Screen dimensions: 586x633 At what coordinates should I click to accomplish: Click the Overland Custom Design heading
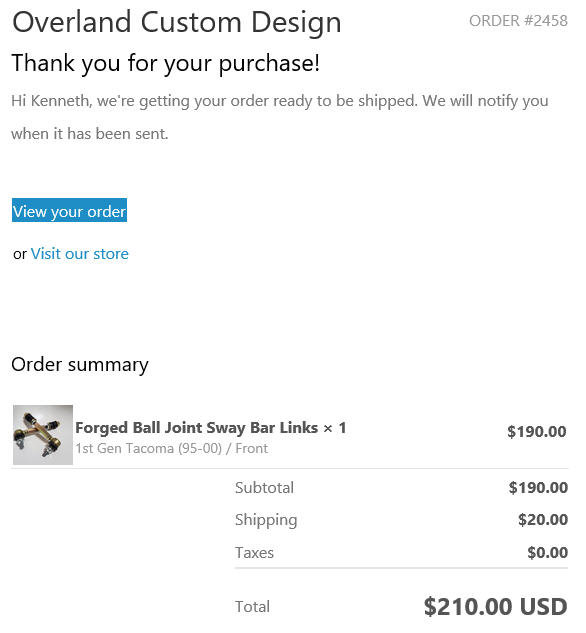click(177, 22)
